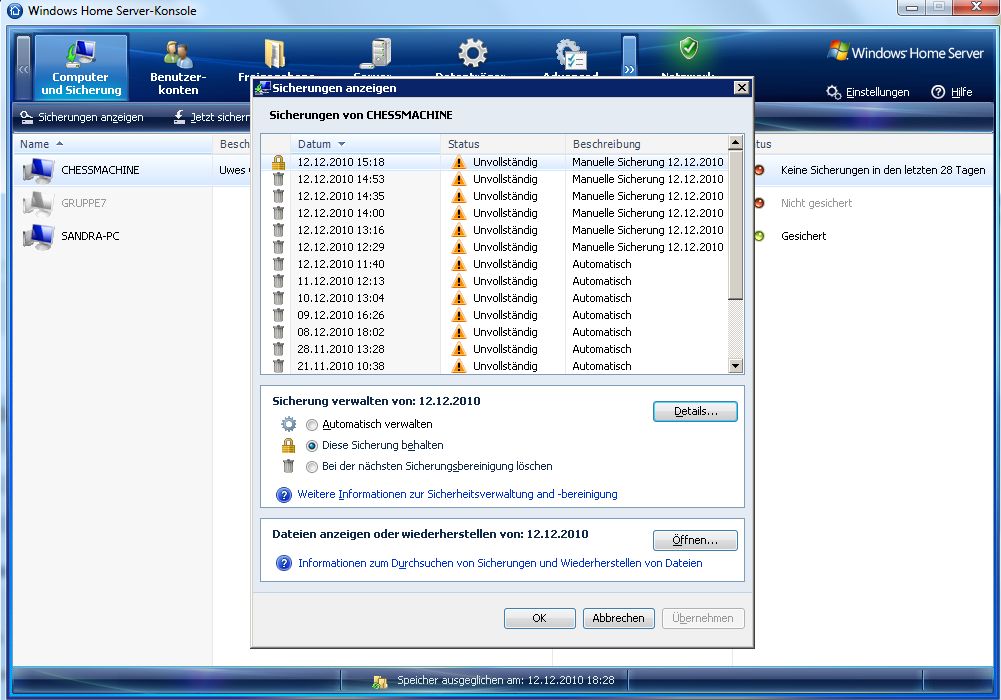This screenshot has height=700, width=1001.
Task: Open Hilfe help
Action: click(952, 92)
